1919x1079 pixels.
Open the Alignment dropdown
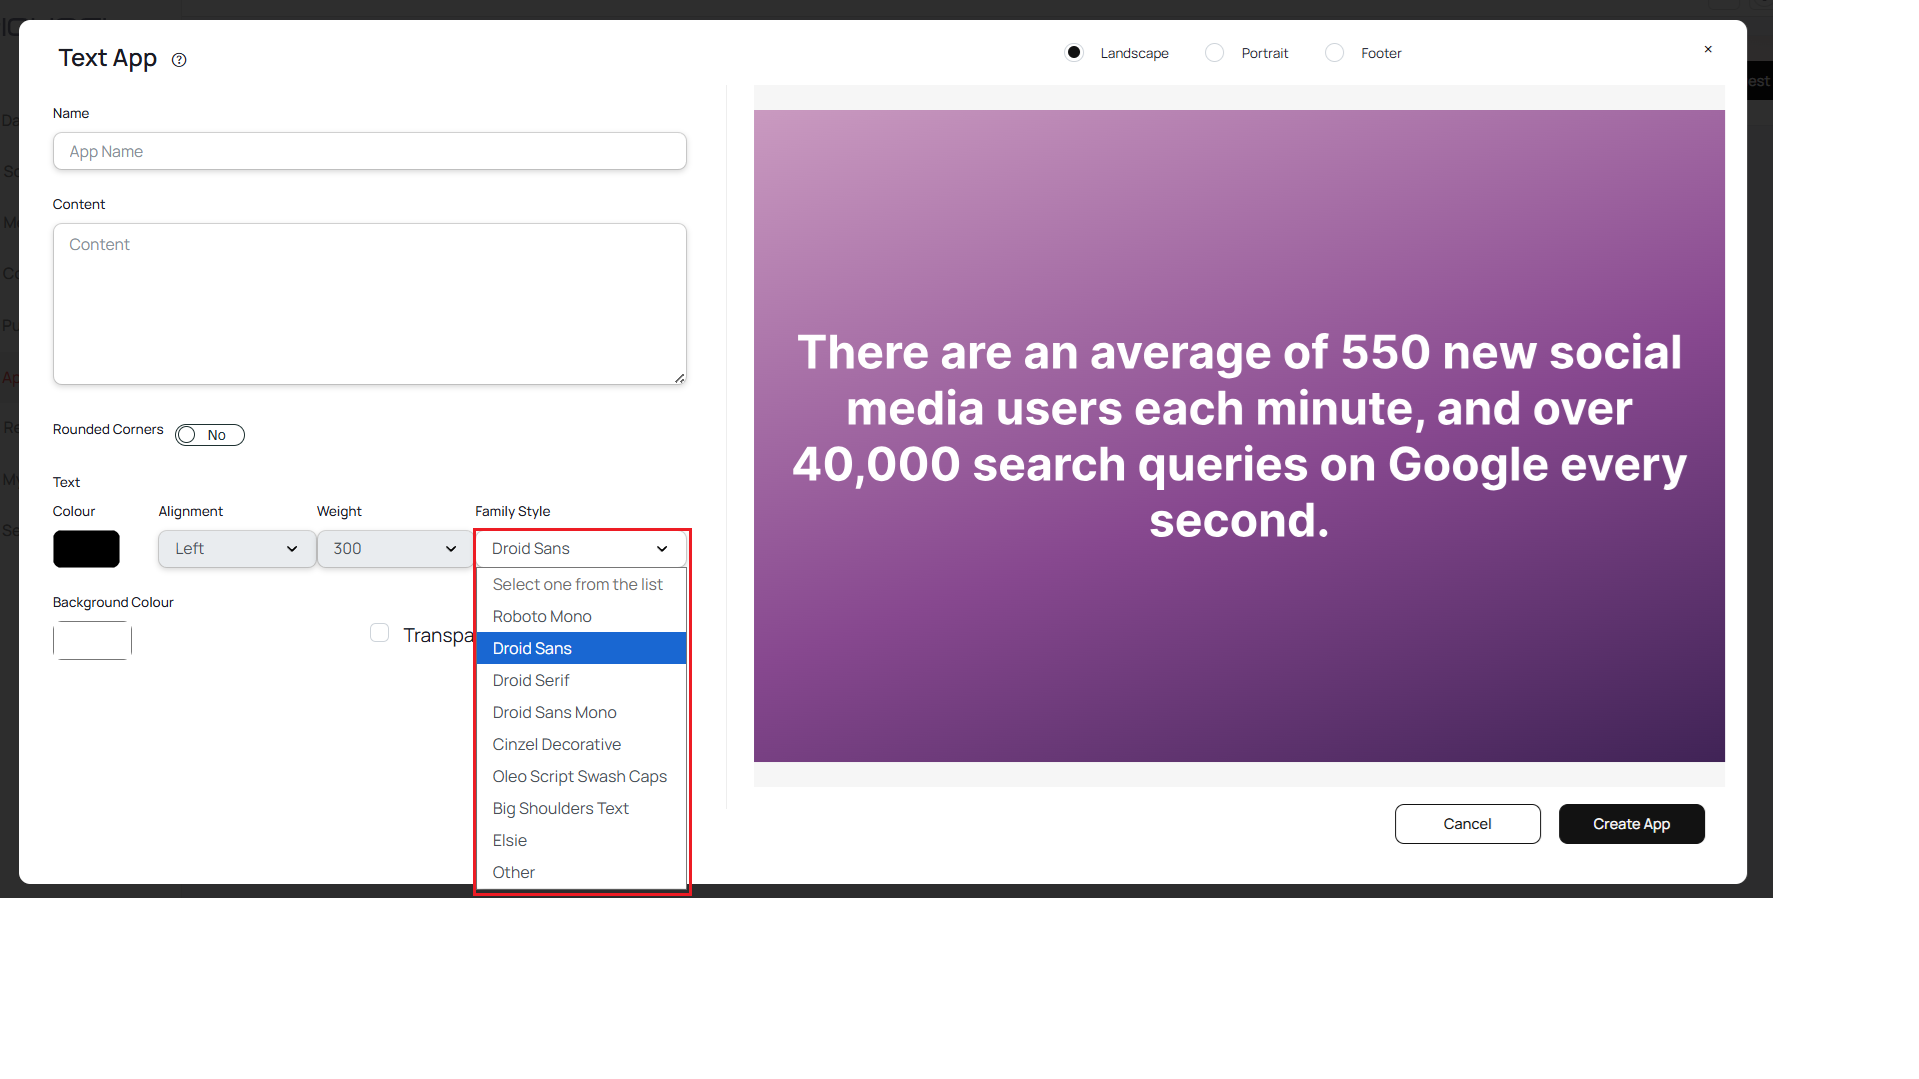(236, 549)
